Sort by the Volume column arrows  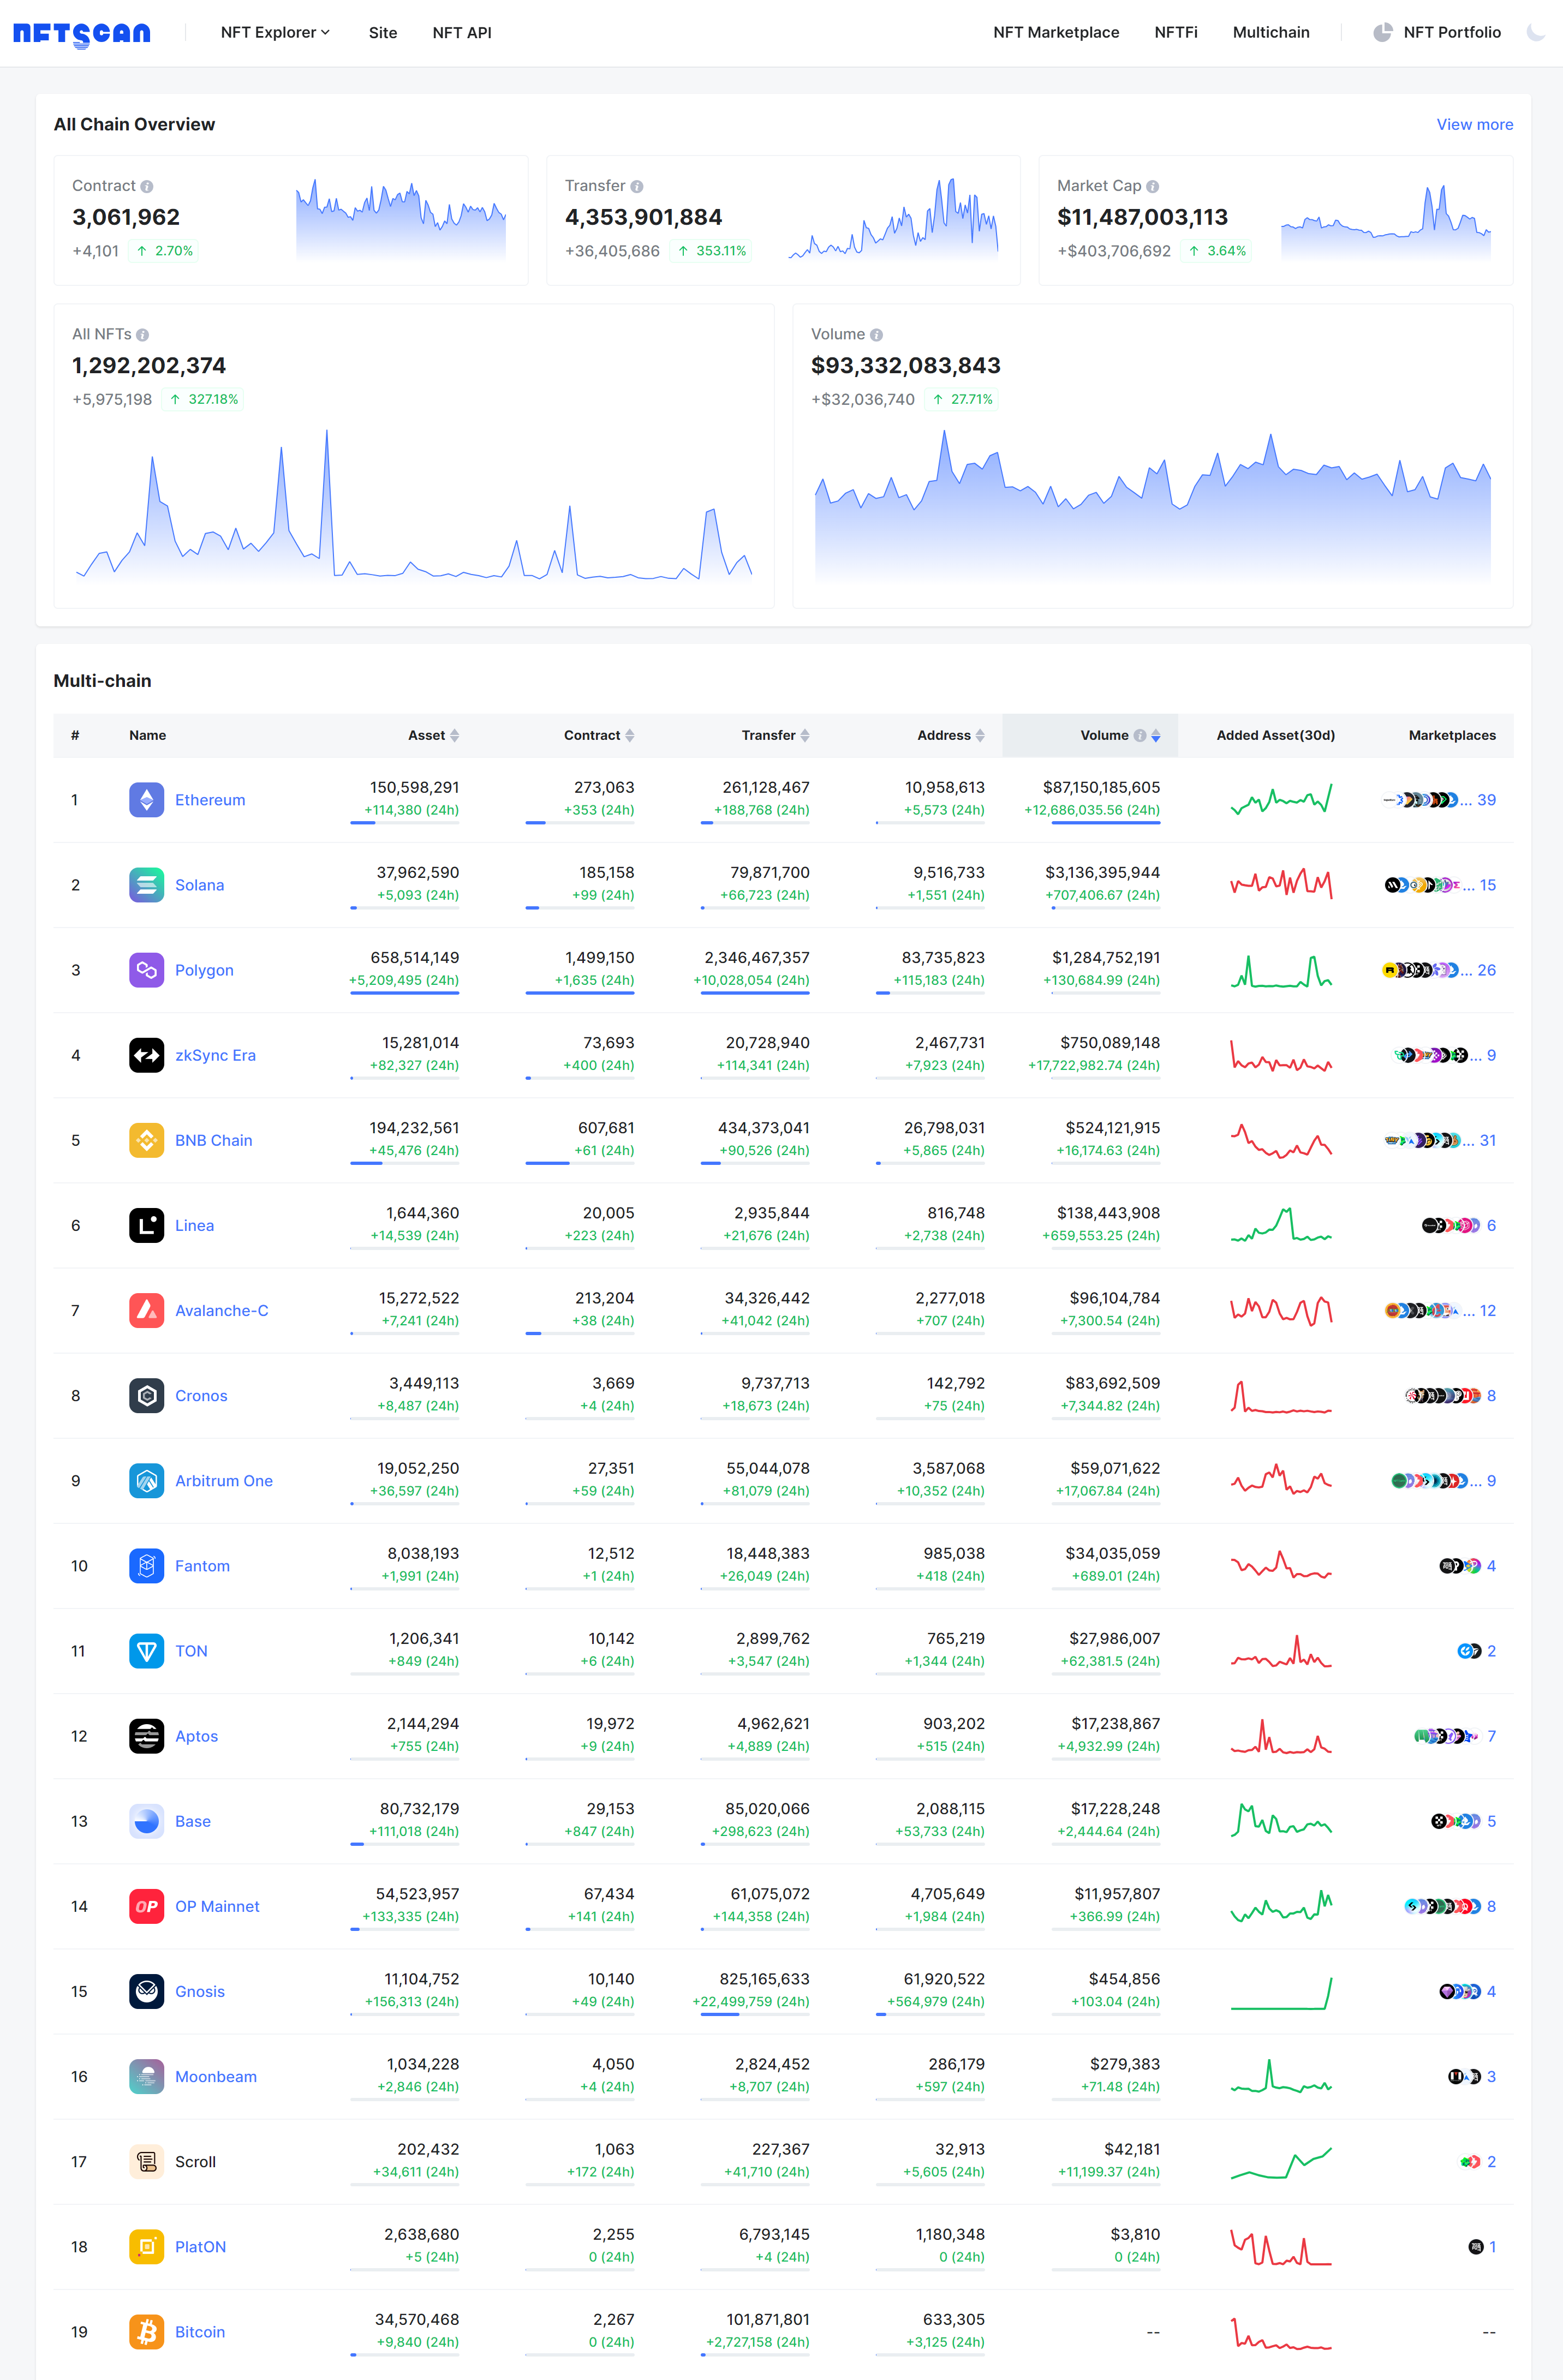[1156, 735]
